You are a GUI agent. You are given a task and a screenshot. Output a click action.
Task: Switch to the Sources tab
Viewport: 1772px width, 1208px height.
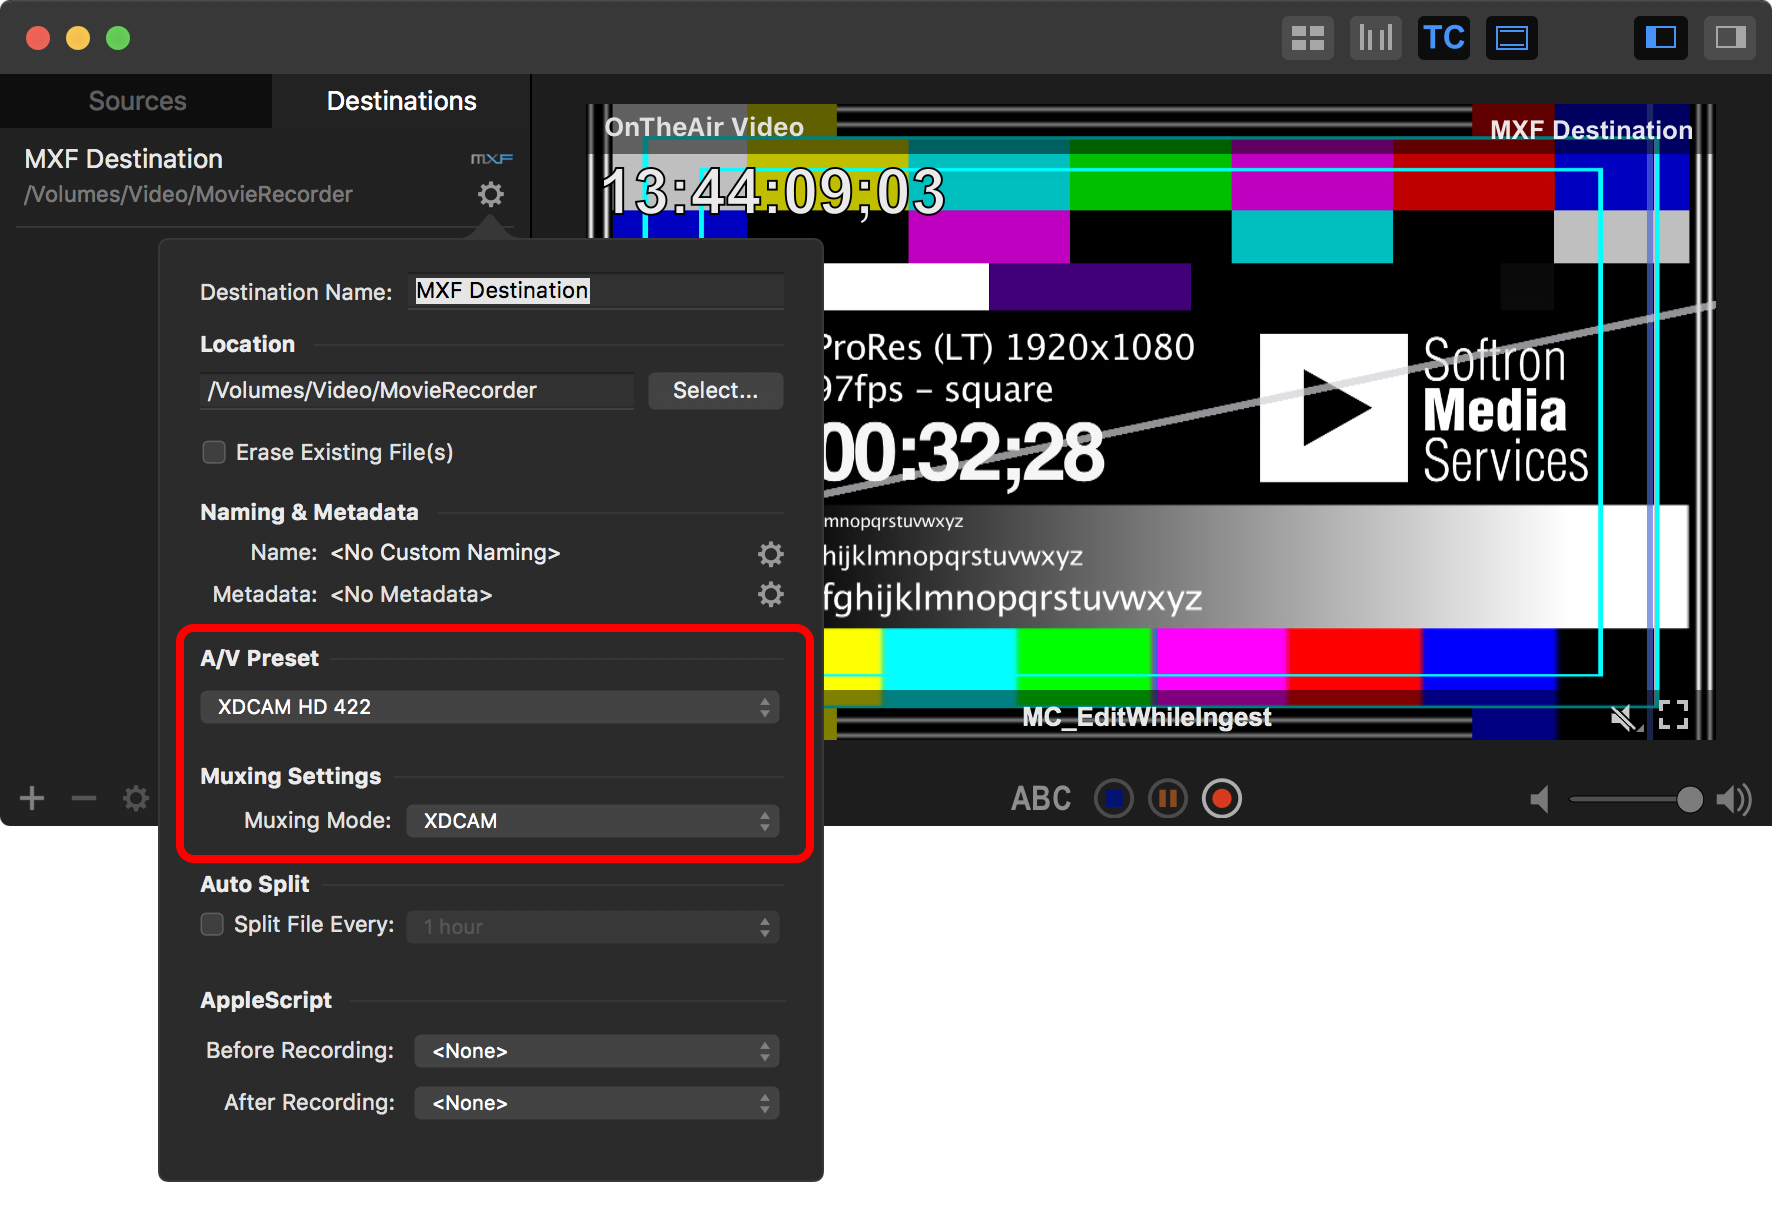pyautogui.click(x=137, y=101)
